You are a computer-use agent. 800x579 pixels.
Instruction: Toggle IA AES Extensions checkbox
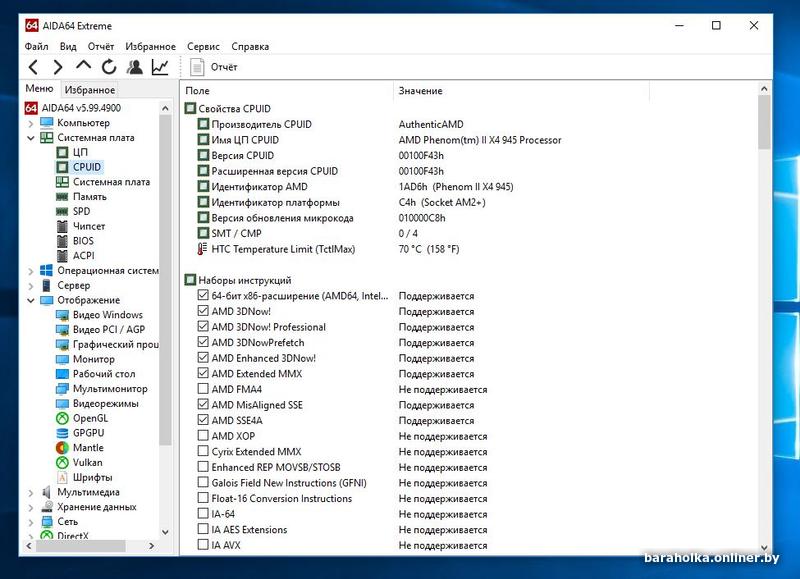point(203,529)
